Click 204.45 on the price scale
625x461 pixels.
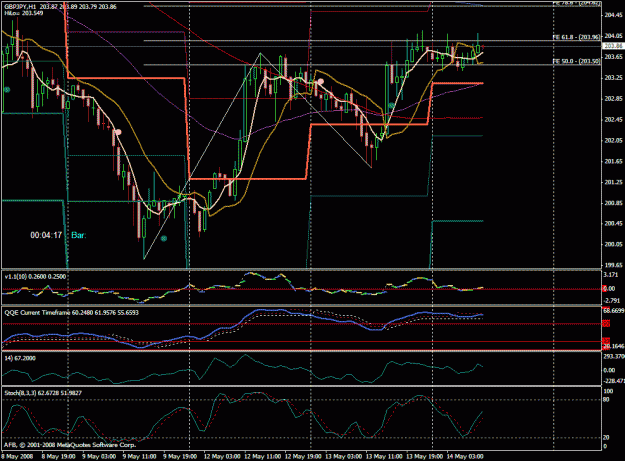point(613,15)
